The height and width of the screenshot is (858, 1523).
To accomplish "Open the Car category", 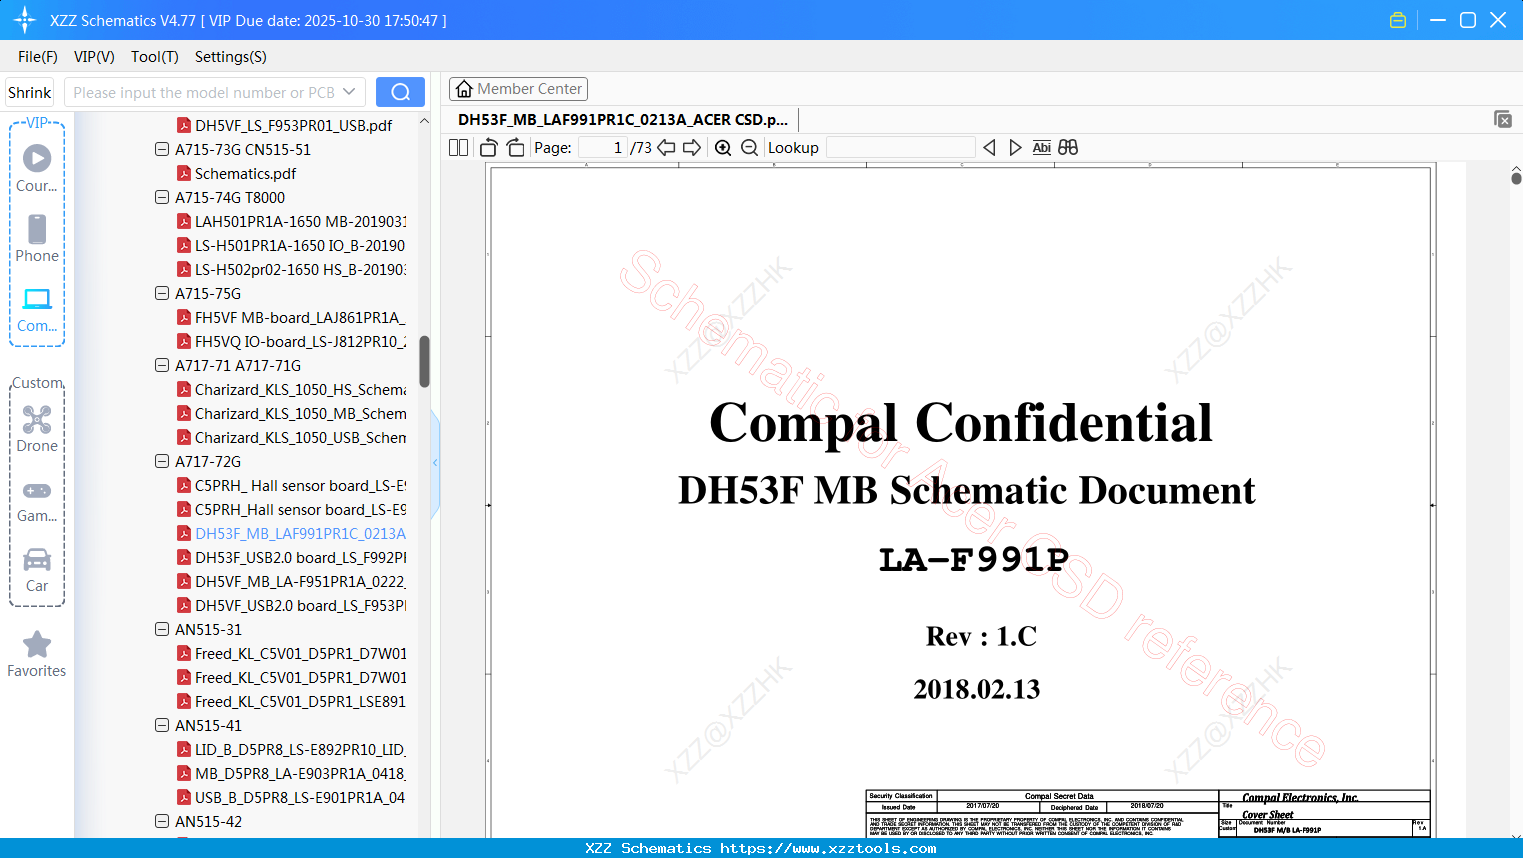I will (37, 569).
